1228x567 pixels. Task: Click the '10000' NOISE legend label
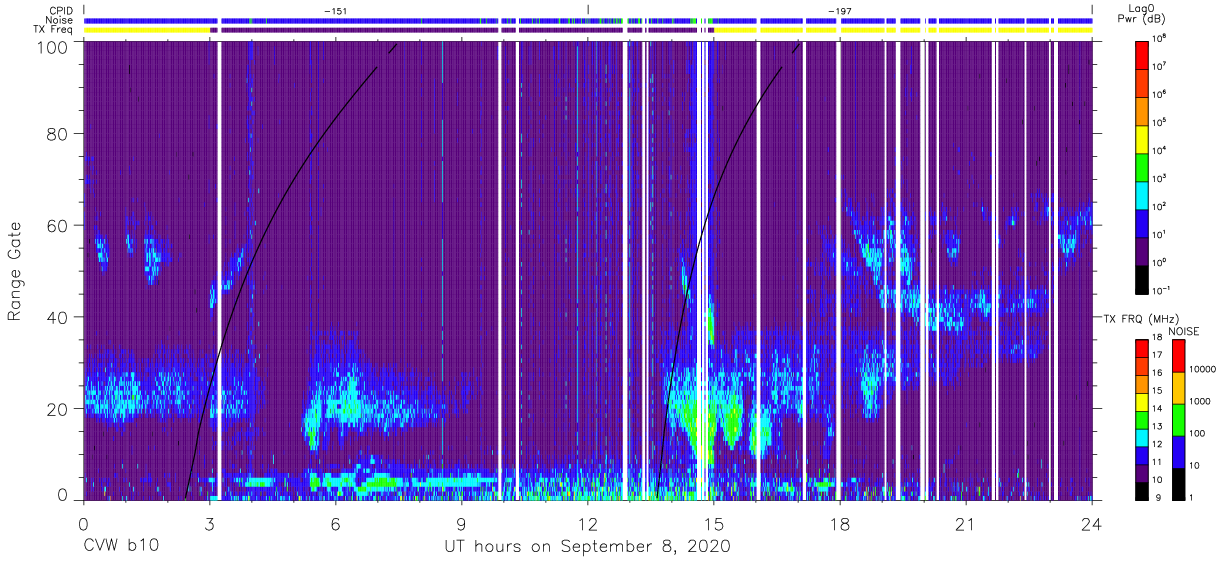pos(1203,369)
